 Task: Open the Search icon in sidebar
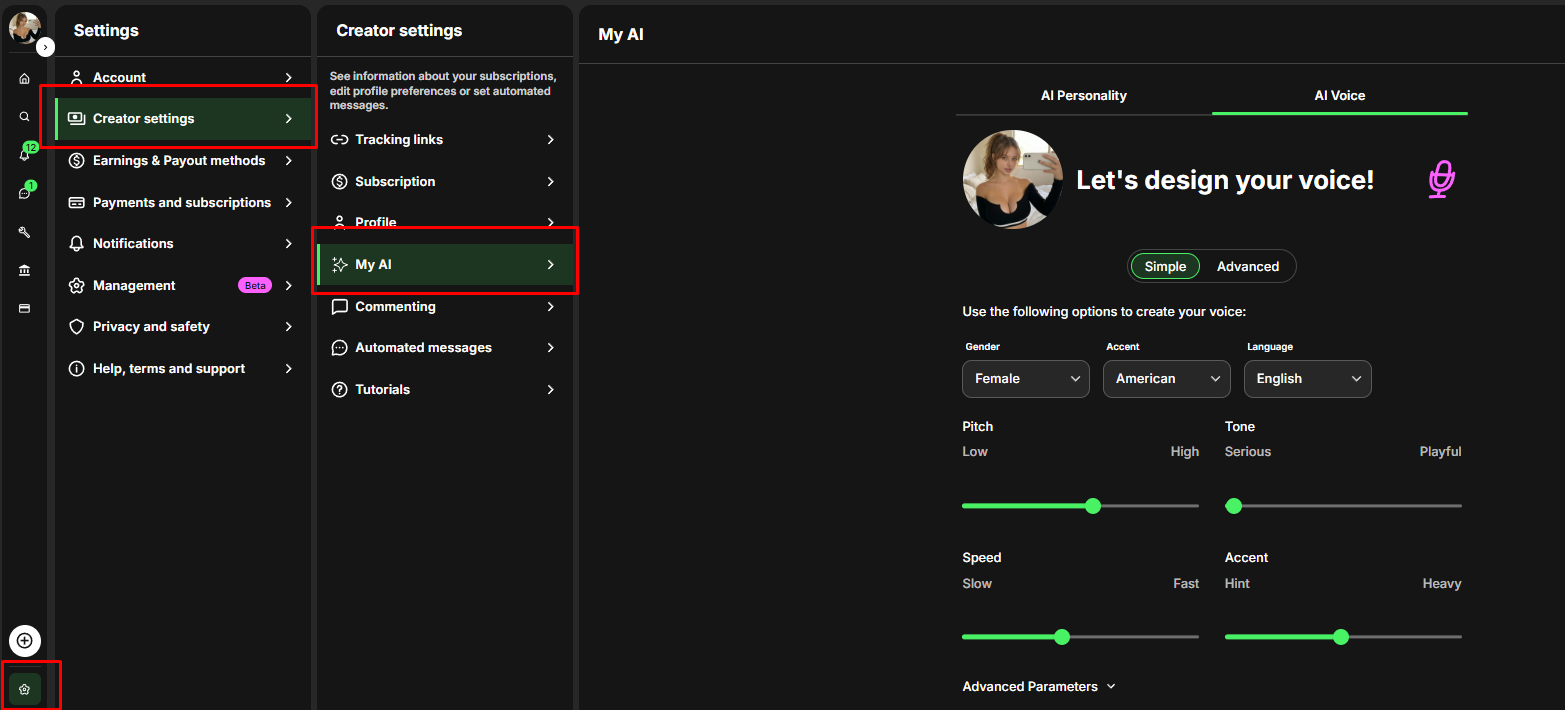[24, 116]
